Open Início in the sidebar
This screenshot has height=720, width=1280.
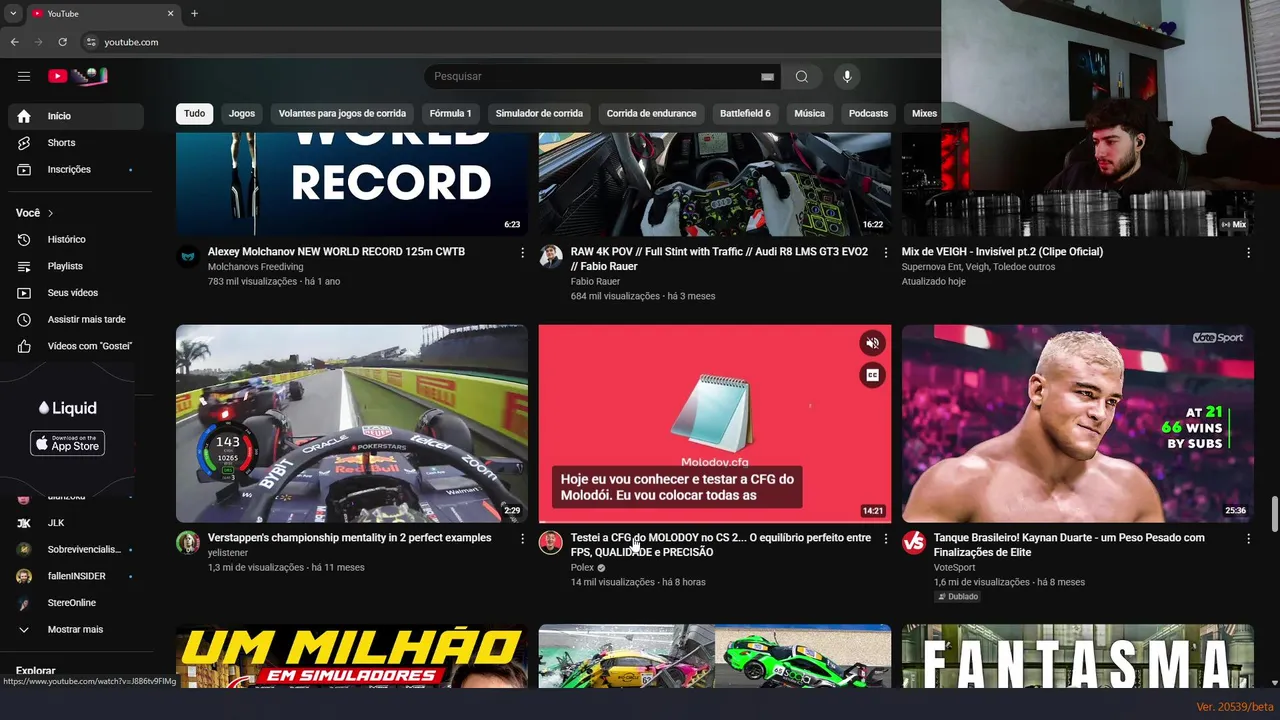click(76, 116)
